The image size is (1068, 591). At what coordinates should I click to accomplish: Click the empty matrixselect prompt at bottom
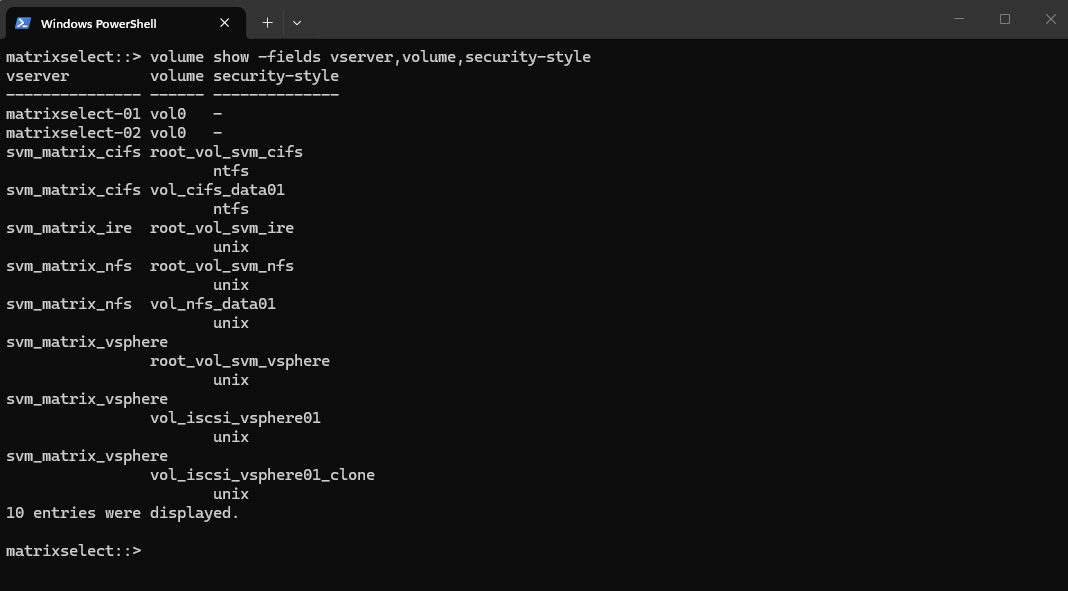[x=74, y=551]
